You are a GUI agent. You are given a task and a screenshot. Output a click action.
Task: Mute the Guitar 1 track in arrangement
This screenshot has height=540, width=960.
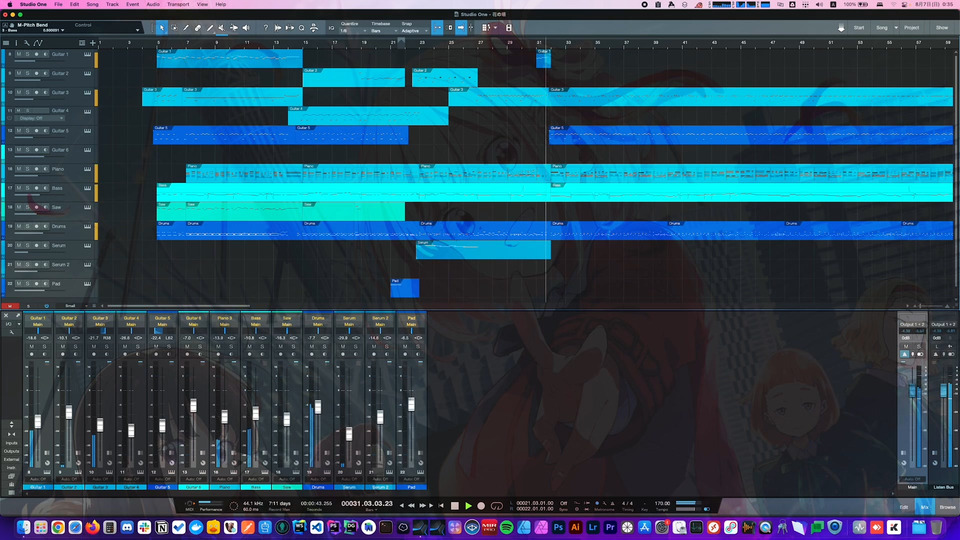[18, 54]
